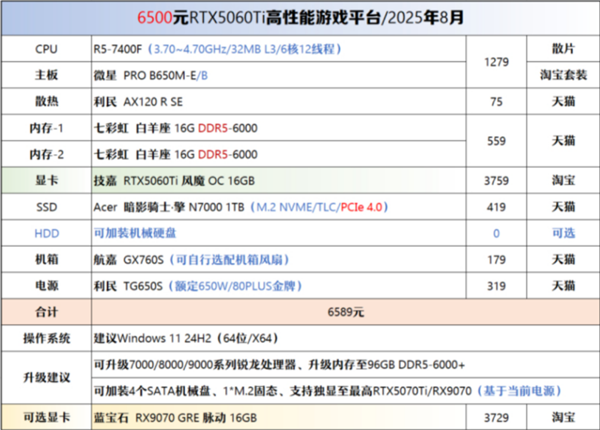Click the R5-7400F processor description
The width and height of the screenshot is (600, 430).
[x=279, y=49]
